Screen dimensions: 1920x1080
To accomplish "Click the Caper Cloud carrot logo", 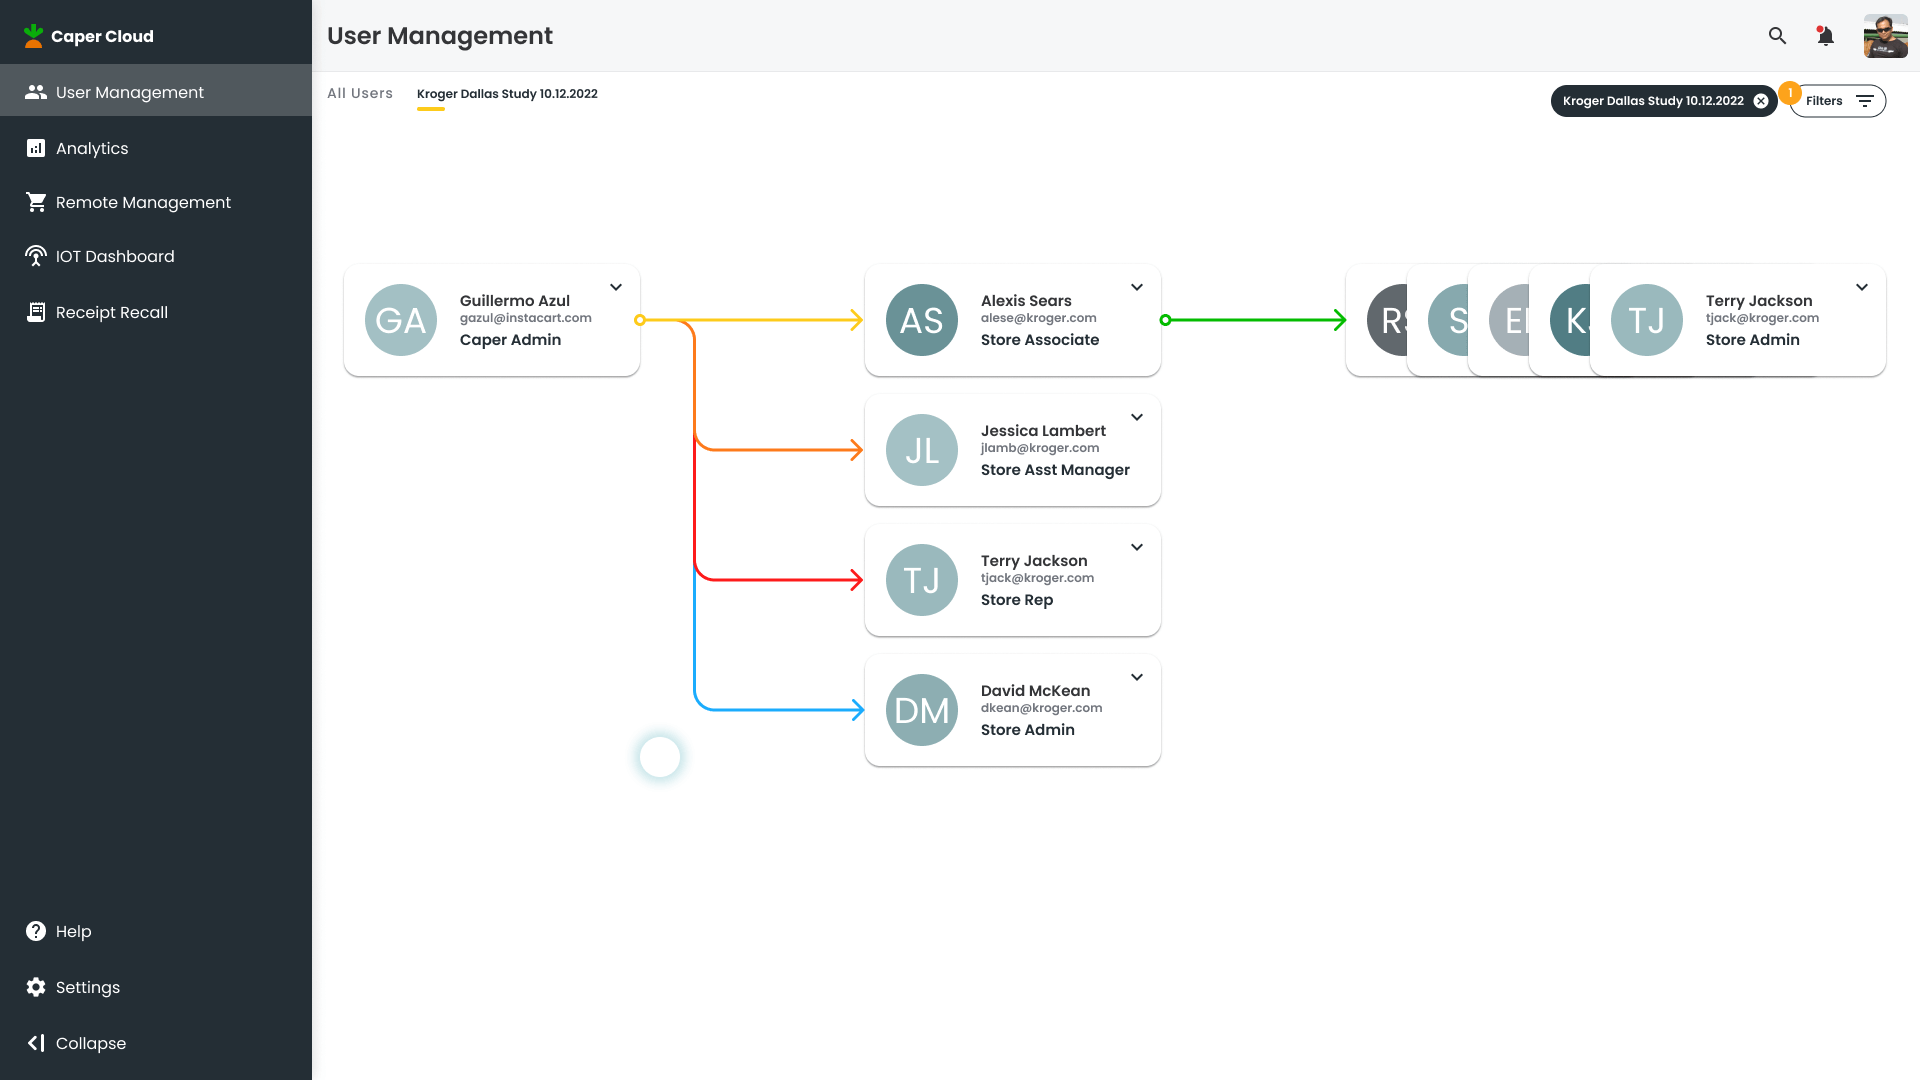I will point(34,36).
